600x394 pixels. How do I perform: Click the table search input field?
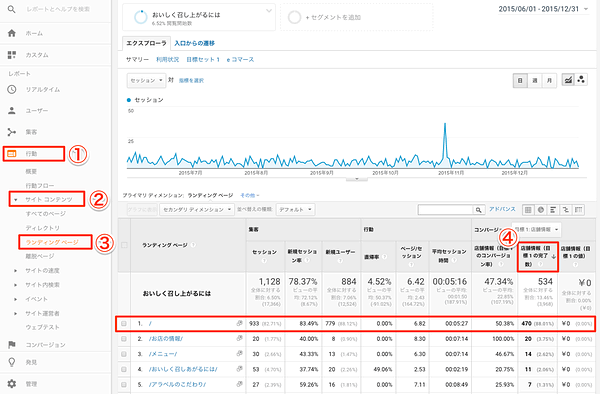click(x=445, y=210)
